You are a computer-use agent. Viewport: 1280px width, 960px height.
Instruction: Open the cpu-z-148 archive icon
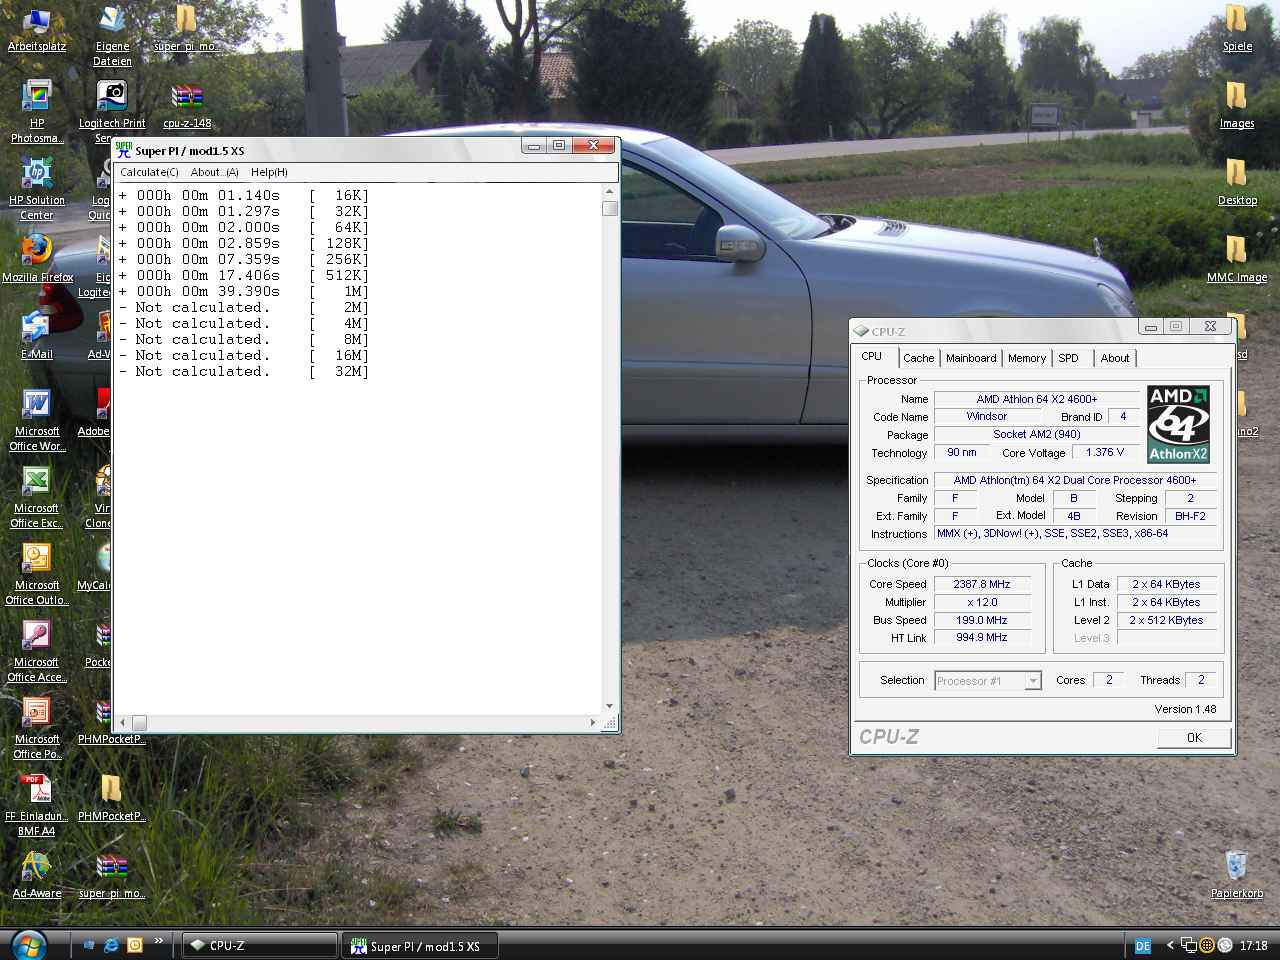pos(187,99)
